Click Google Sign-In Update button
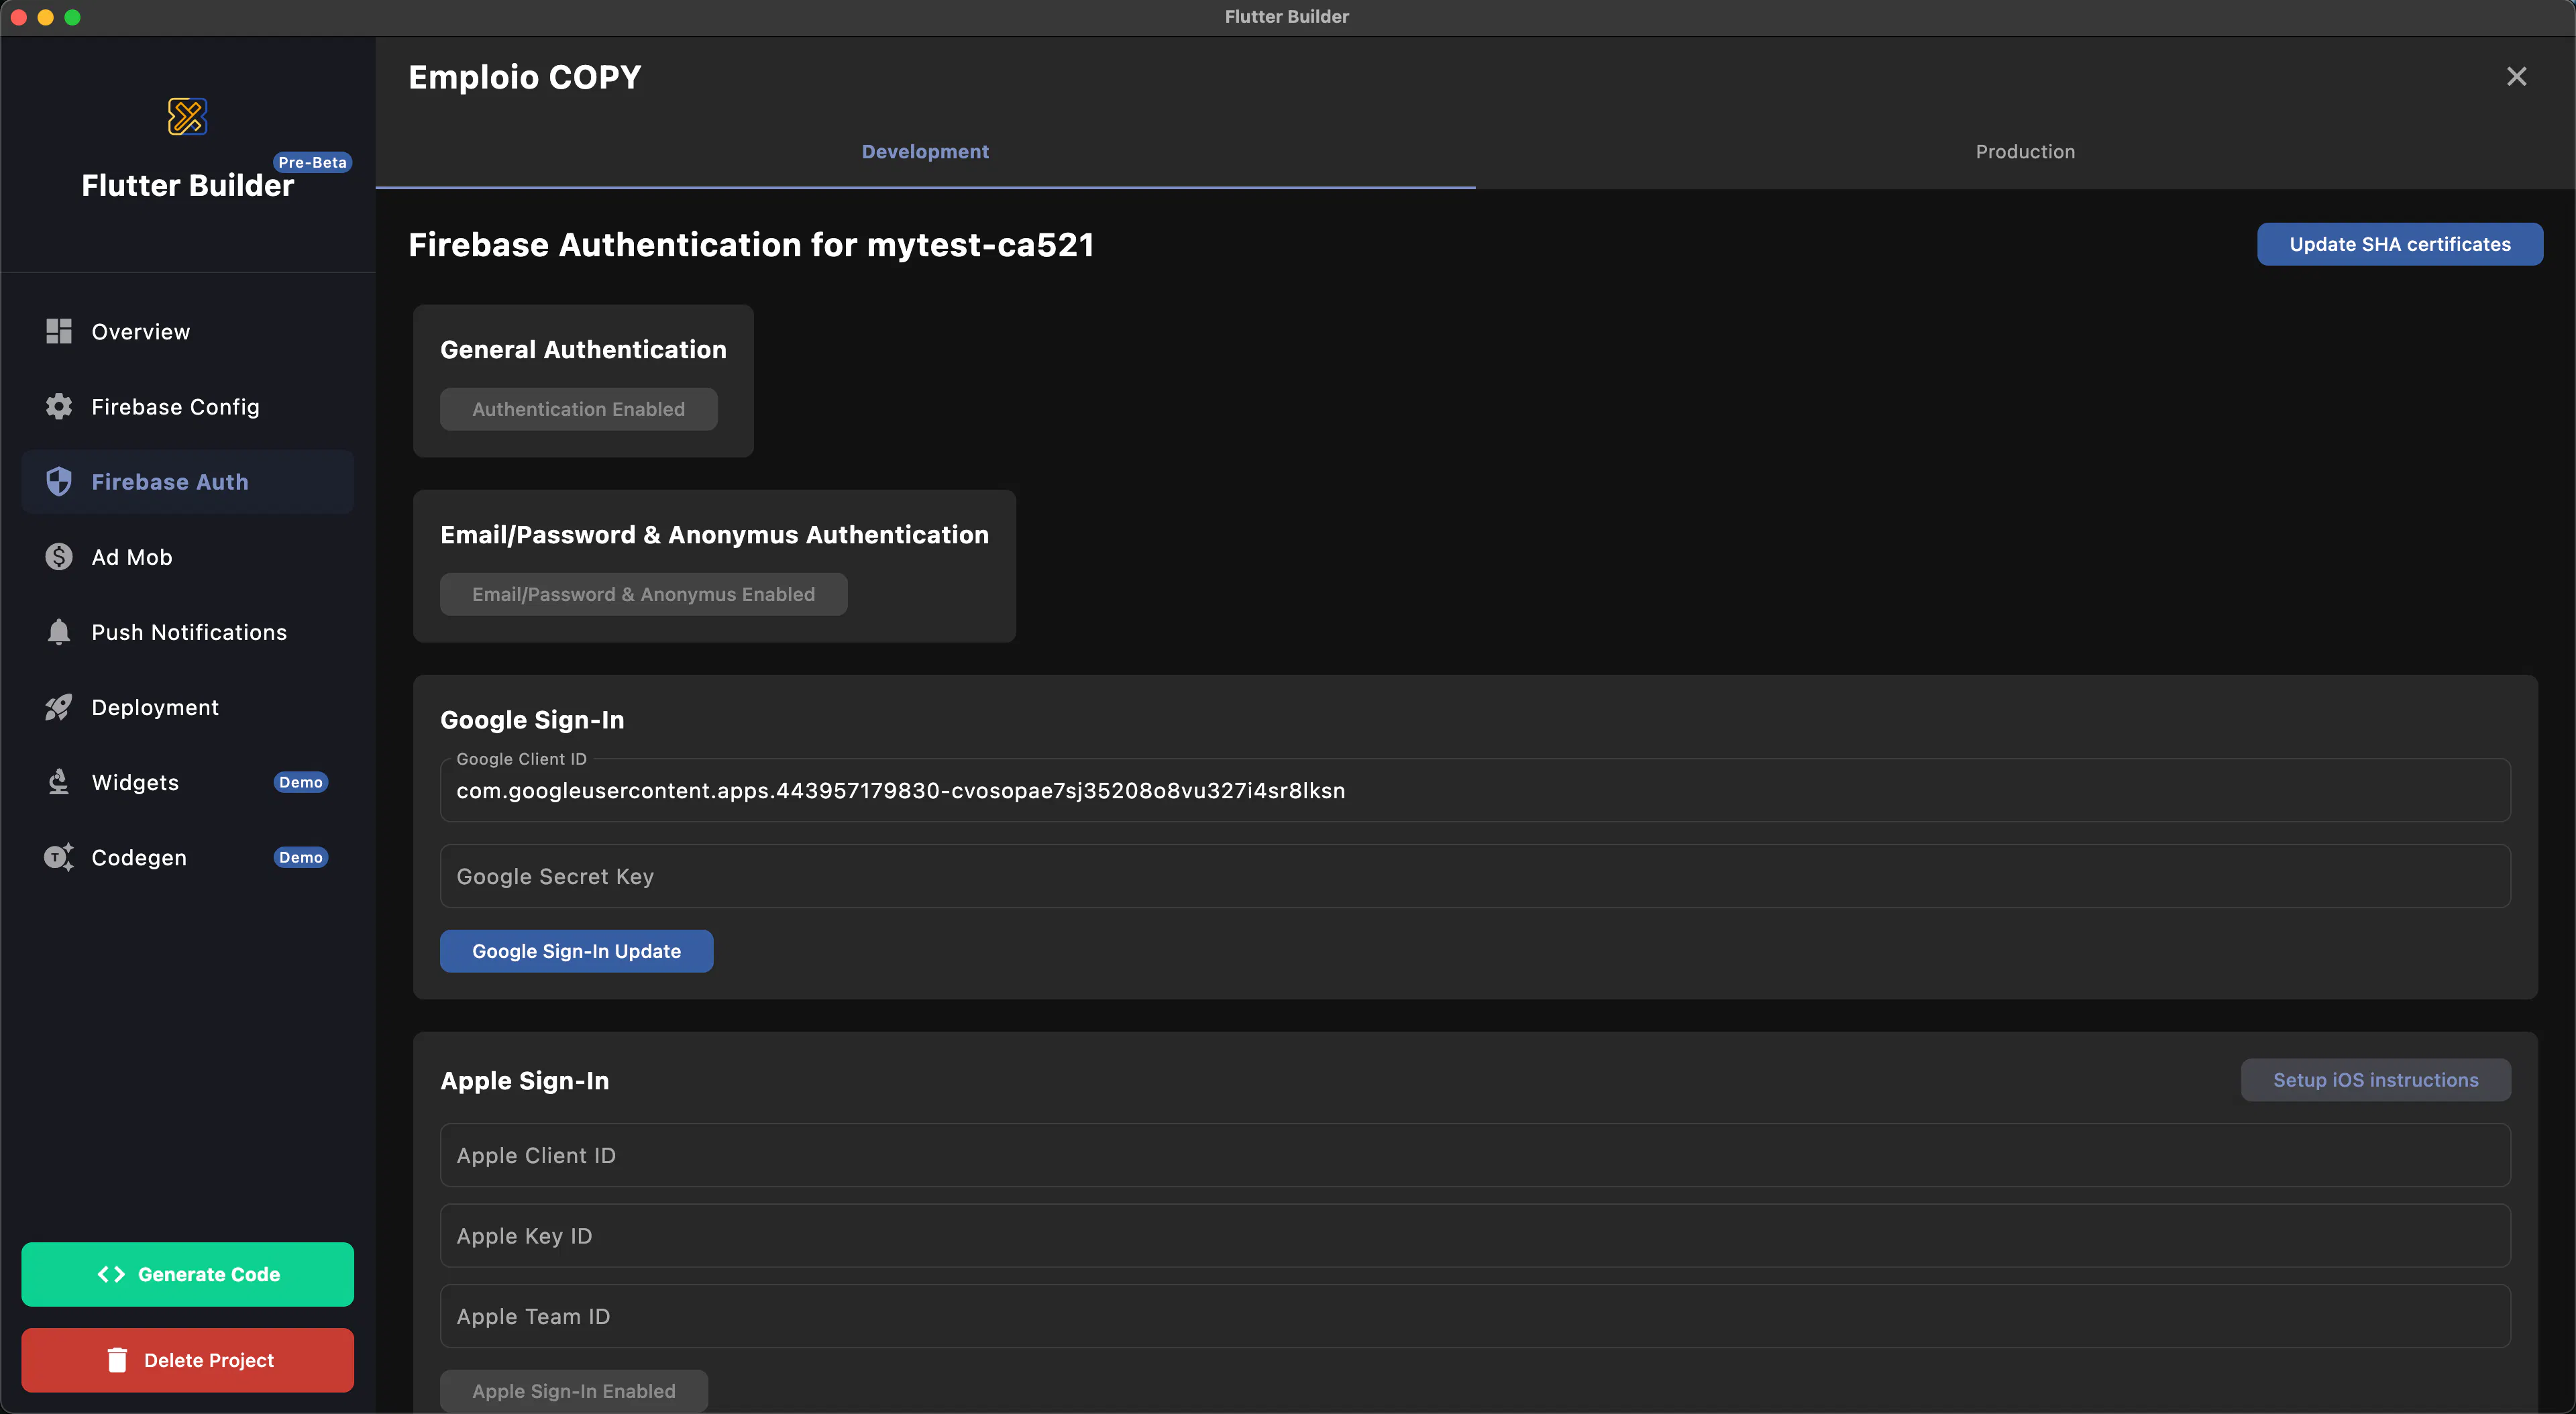Image resolution: width=2576 pixels, height=1414 pixels. click(x=577, y=951)
